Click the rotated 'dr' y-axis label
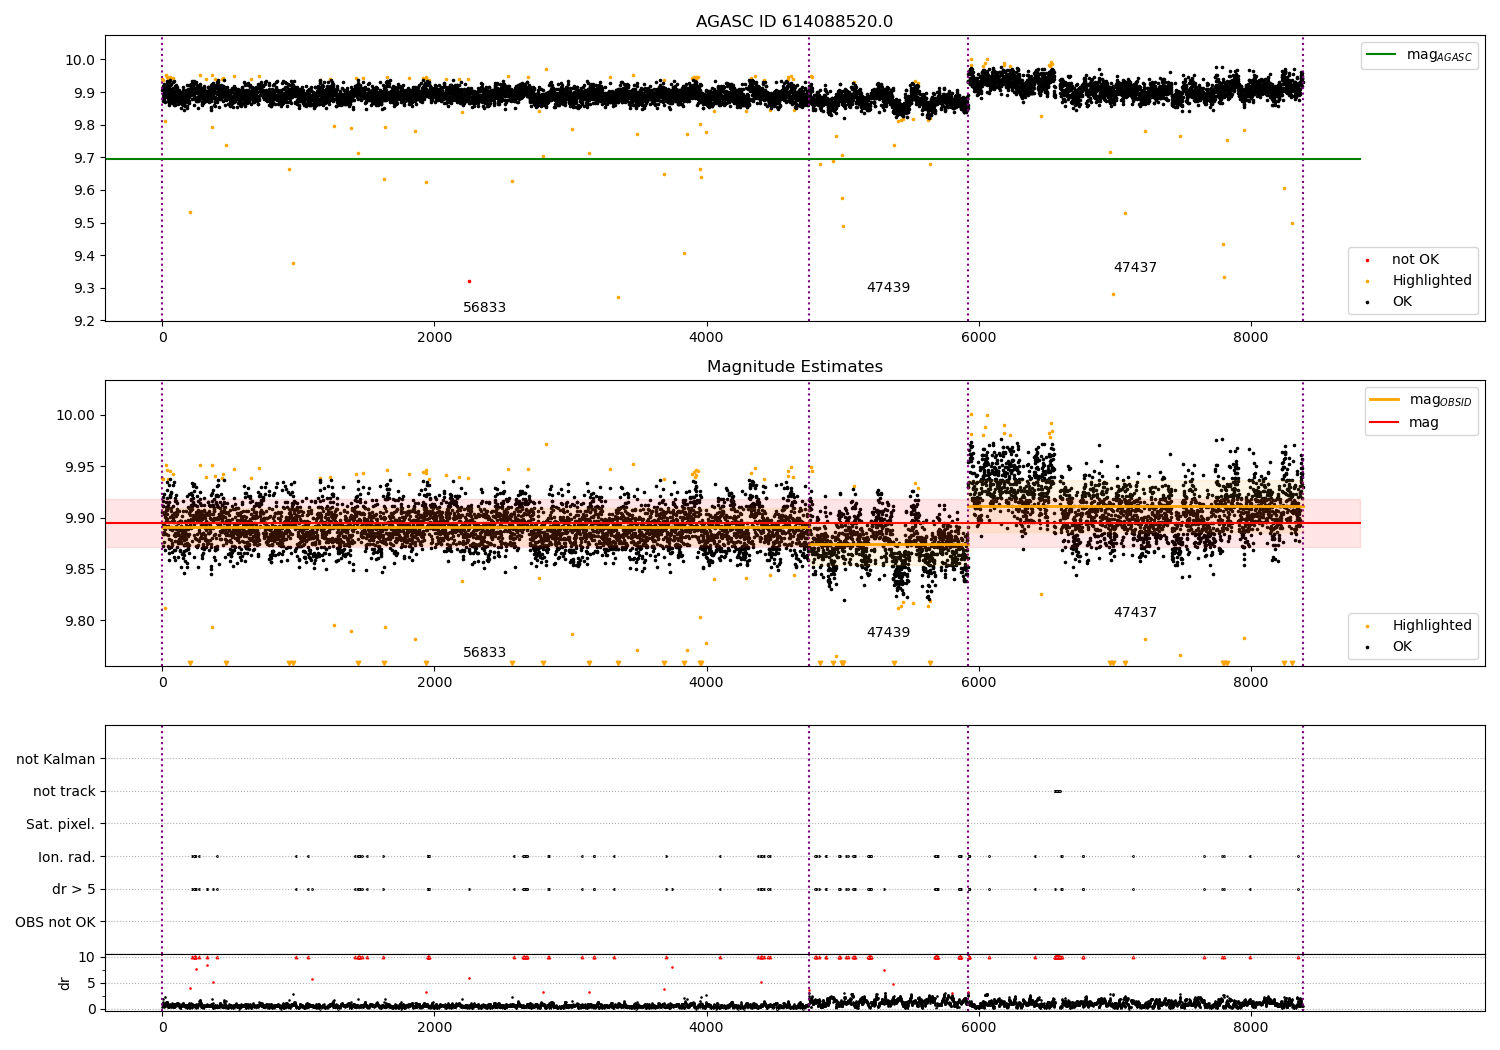This screenshot has height=1050, width=1500. pos(65,983)
